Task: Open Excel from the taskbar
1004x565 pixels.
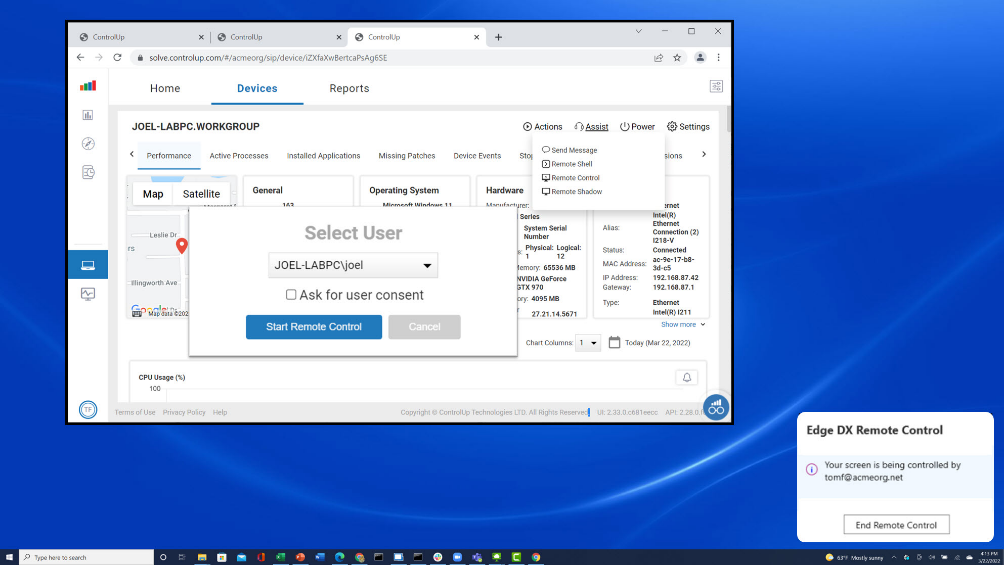Action: click(280, 557)
